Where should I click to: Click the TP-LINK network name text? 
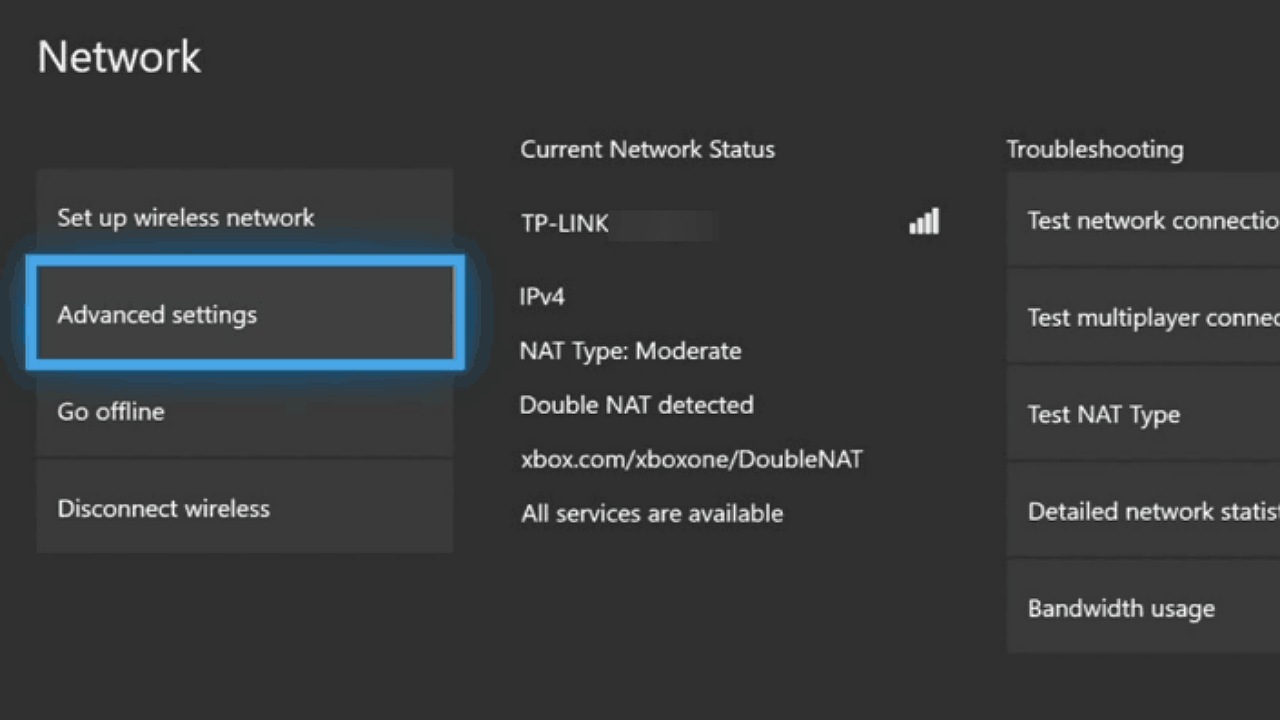[564, 223]
